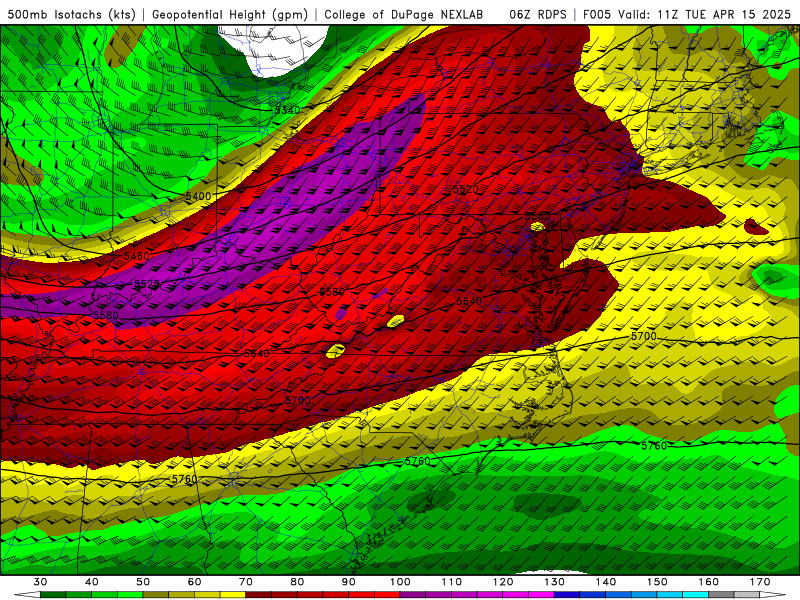The height and width of the screenshot is (600, 800).
Task: Pick the 90 knot color bar label
Action: tap(349, 582)
